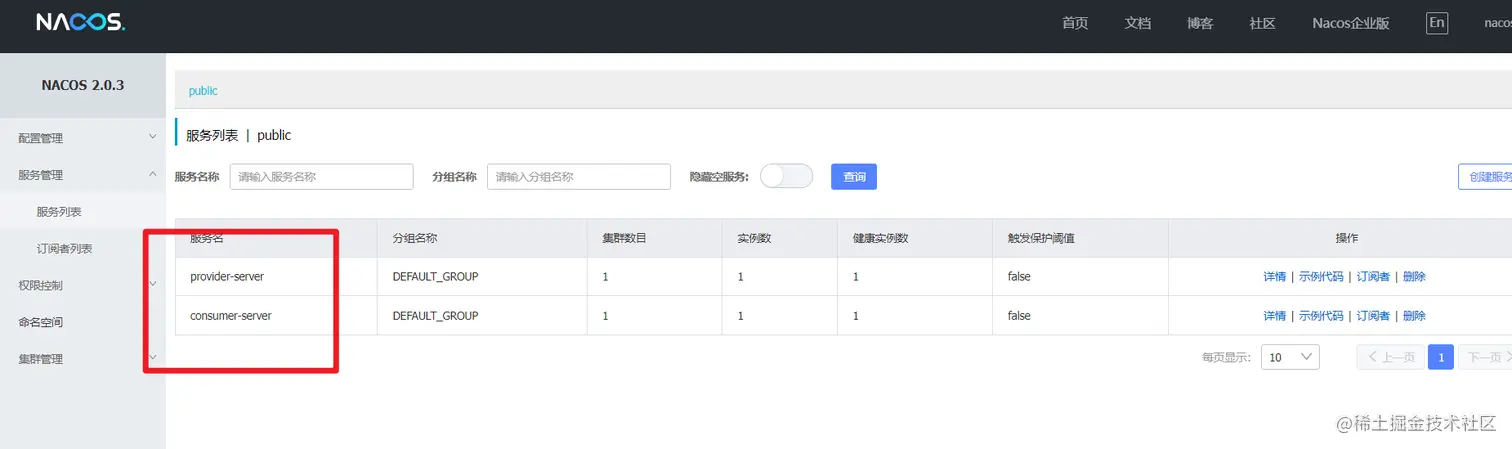Collapse the 服务管理 menu chevron

(153, 174)
